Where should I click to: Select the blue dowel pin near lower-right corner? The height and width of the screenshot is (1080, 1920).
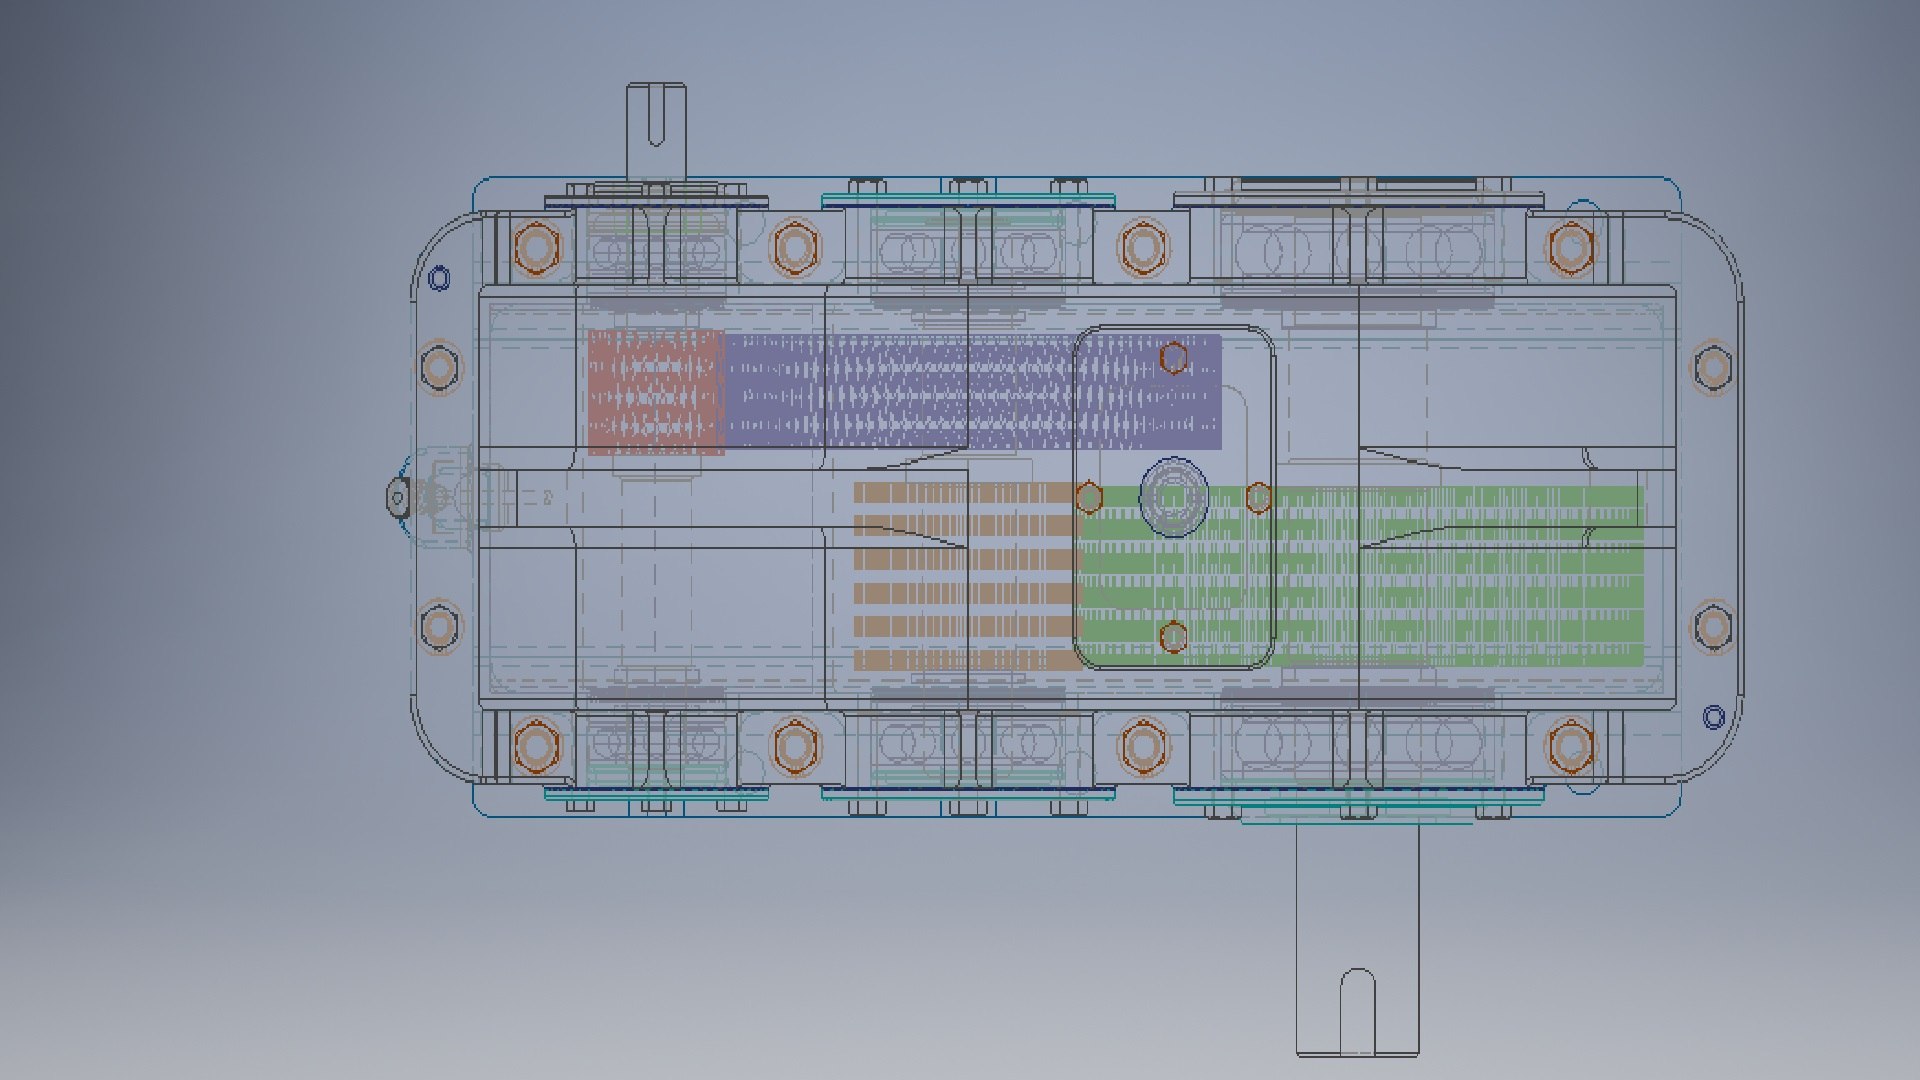point(1714,717)
